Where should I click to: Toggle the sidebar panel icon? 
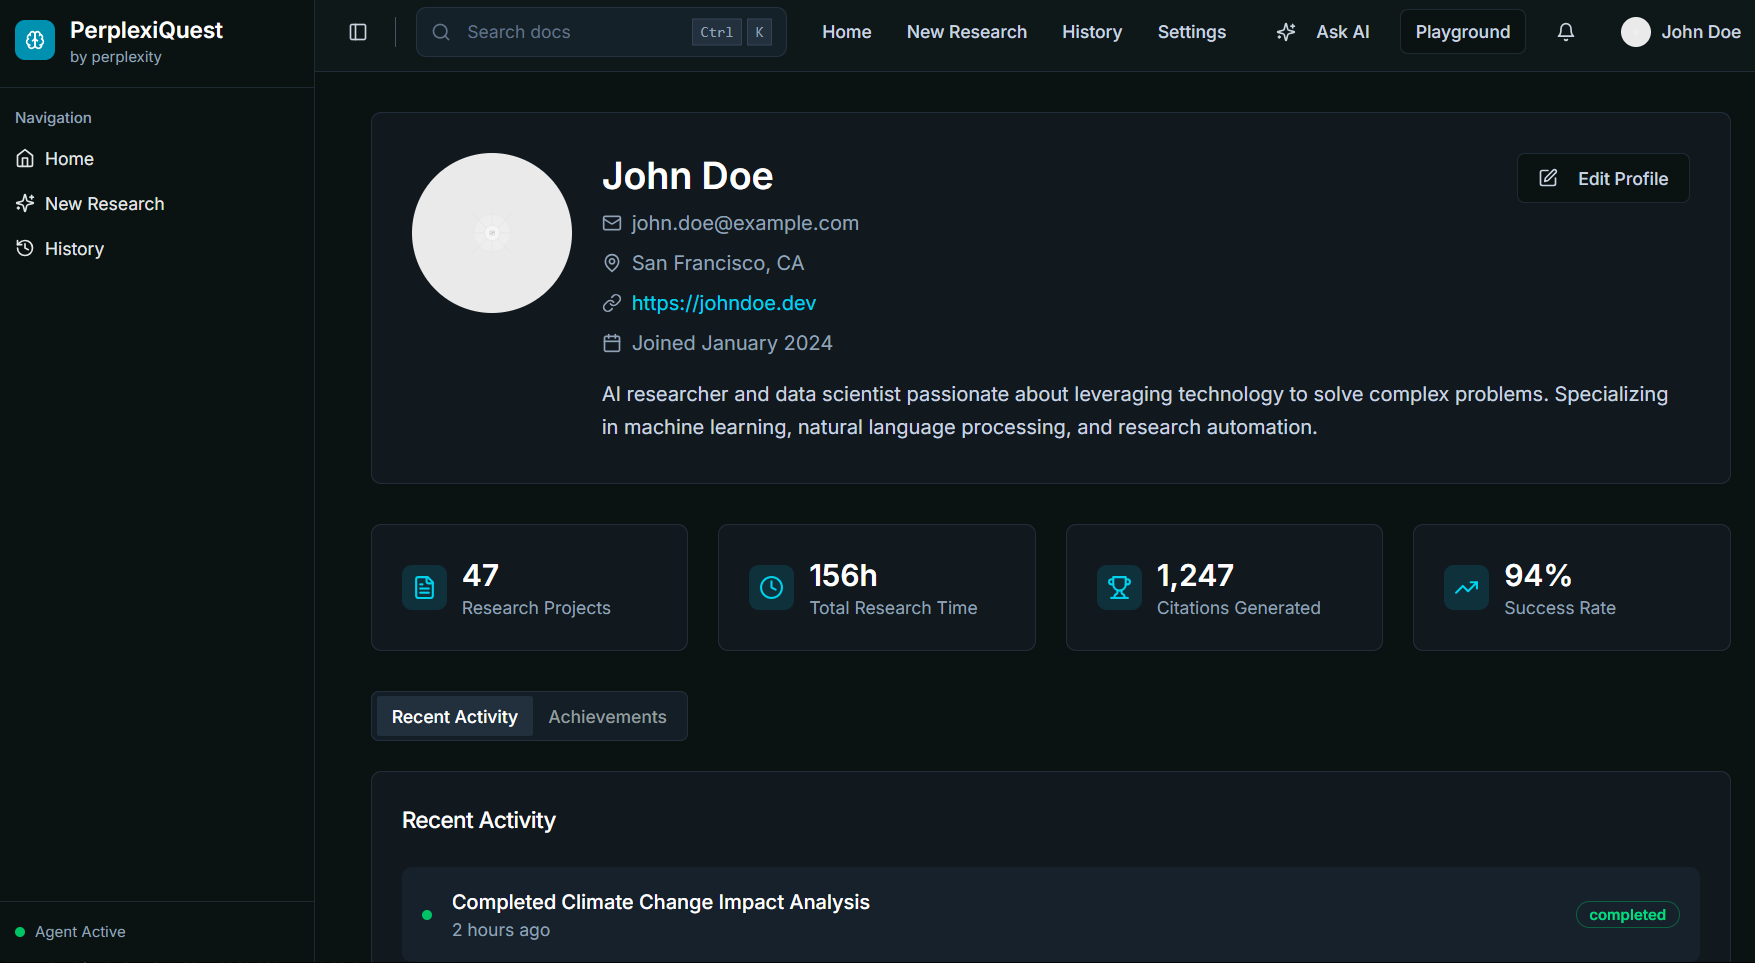358,32
